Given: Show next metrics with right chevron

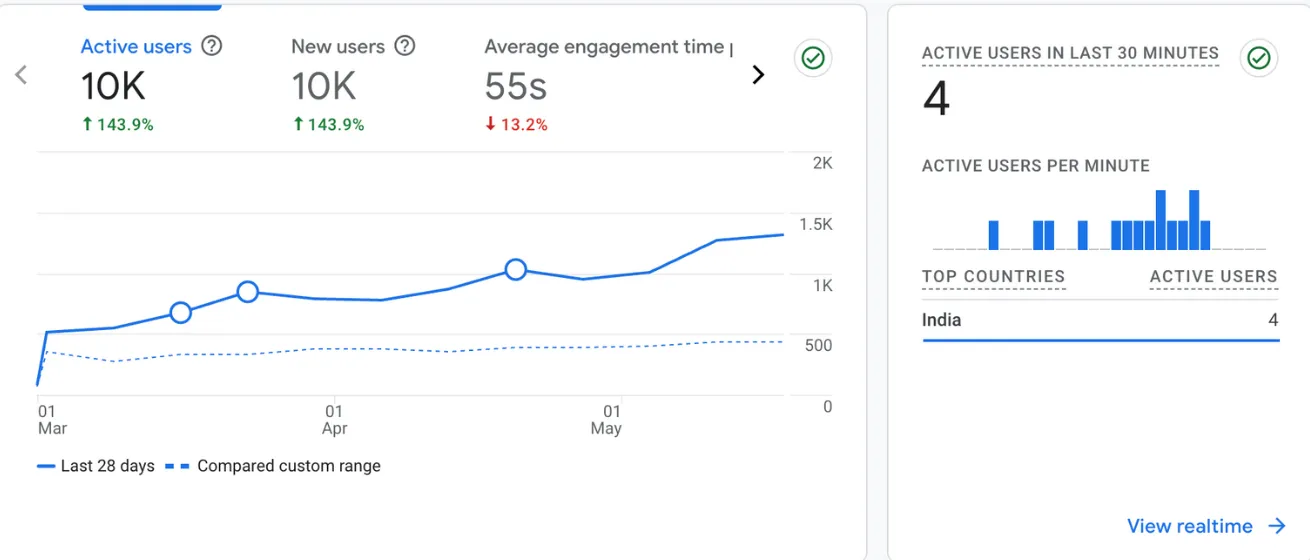Looking at the screenshot, I should pyautogui.click(x=758, y=75).
